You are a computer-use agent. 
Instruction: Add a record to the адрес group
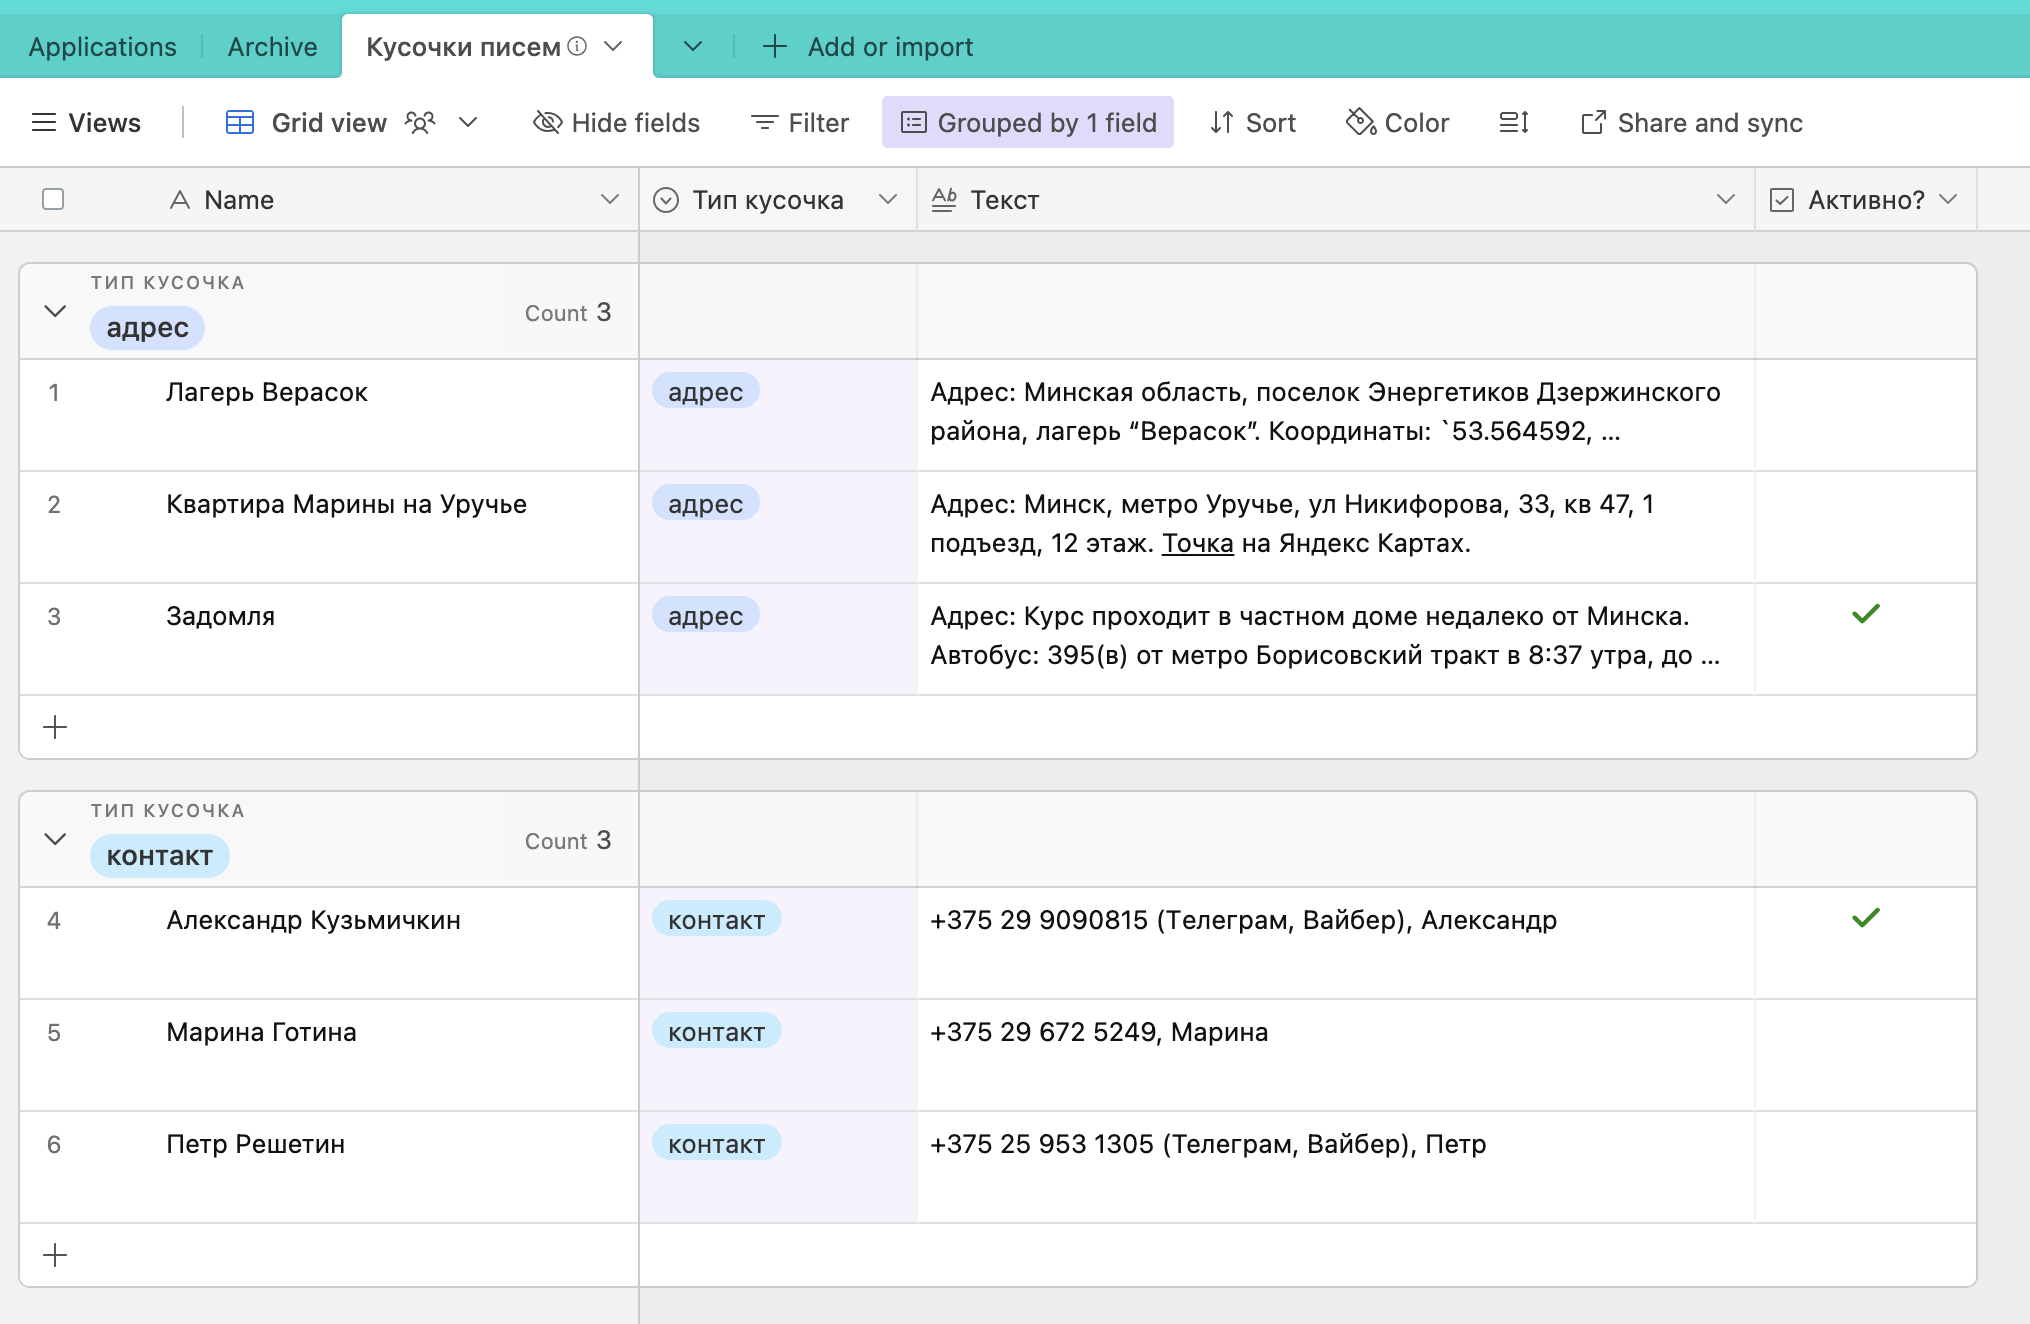[55, 727]
